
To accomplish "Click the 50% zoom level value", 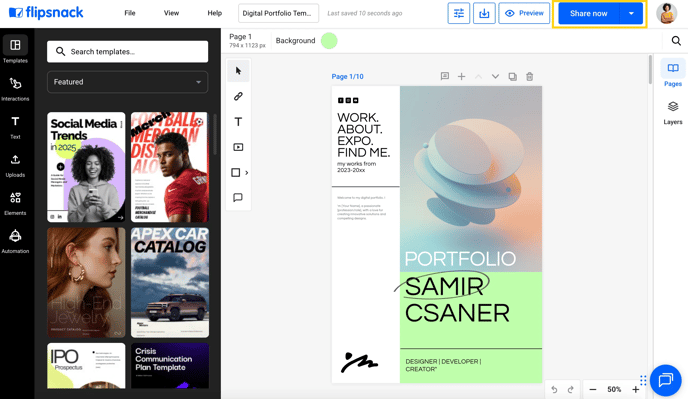I will 614,389.
